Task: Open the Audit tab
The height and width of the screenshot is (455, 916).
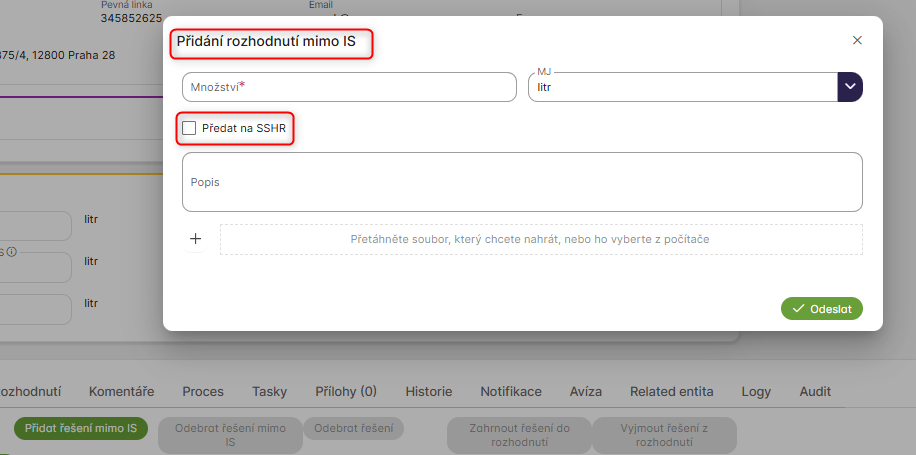Action: click(x=815, y=392)
